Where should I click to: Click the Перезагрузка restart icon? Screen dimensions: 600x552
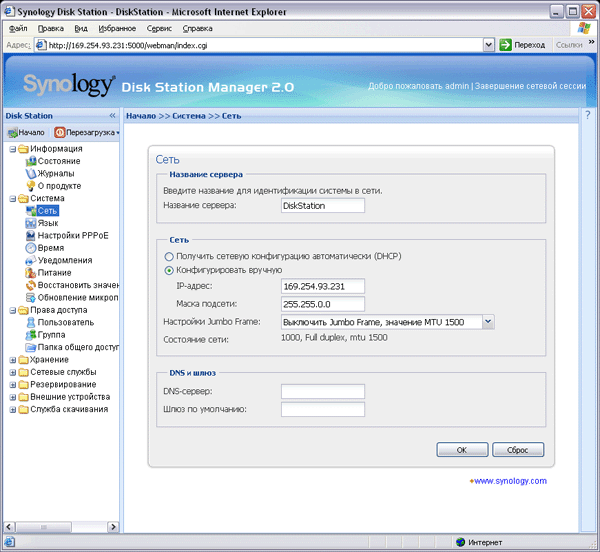point(60,133)
